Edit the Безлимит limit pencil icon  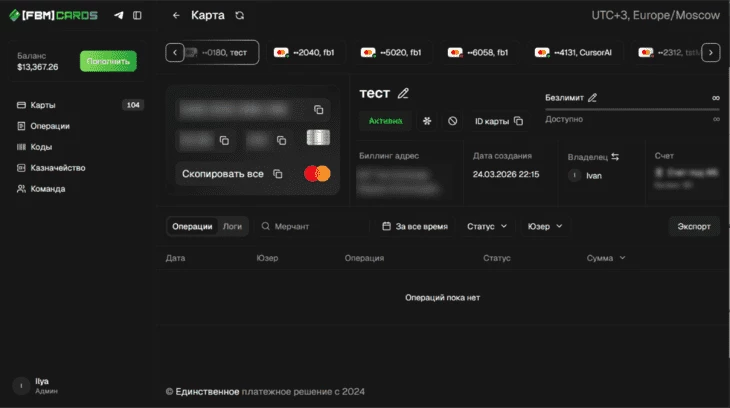click(592, 98)
